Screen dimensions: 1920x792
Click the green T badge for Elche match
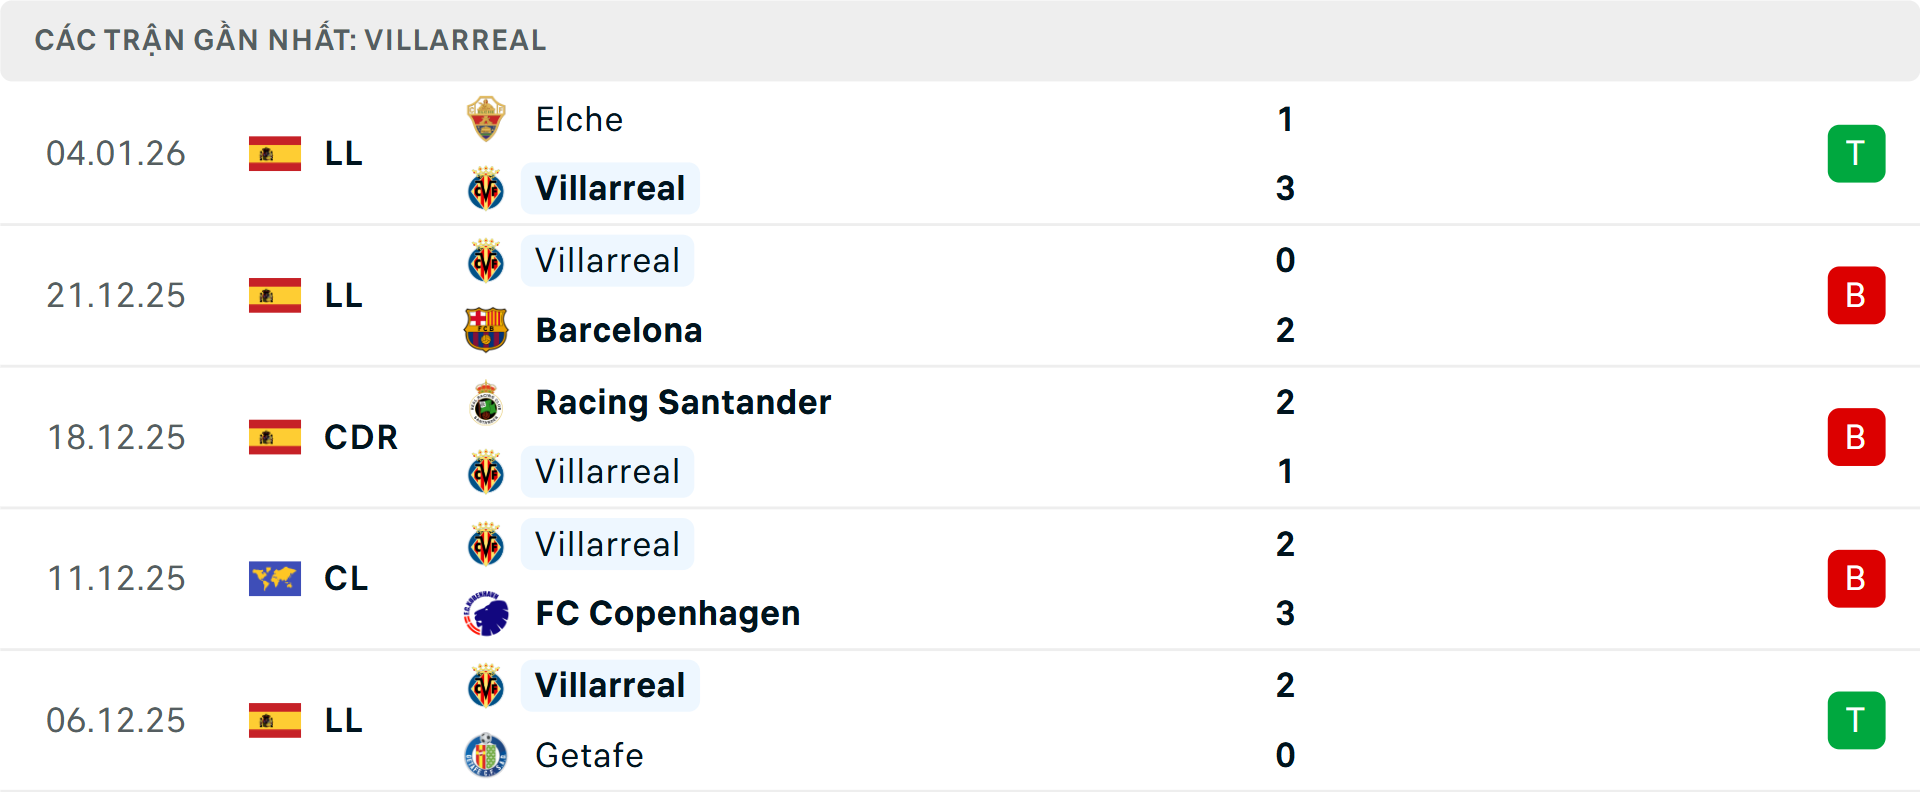[x=1856, y=154]
